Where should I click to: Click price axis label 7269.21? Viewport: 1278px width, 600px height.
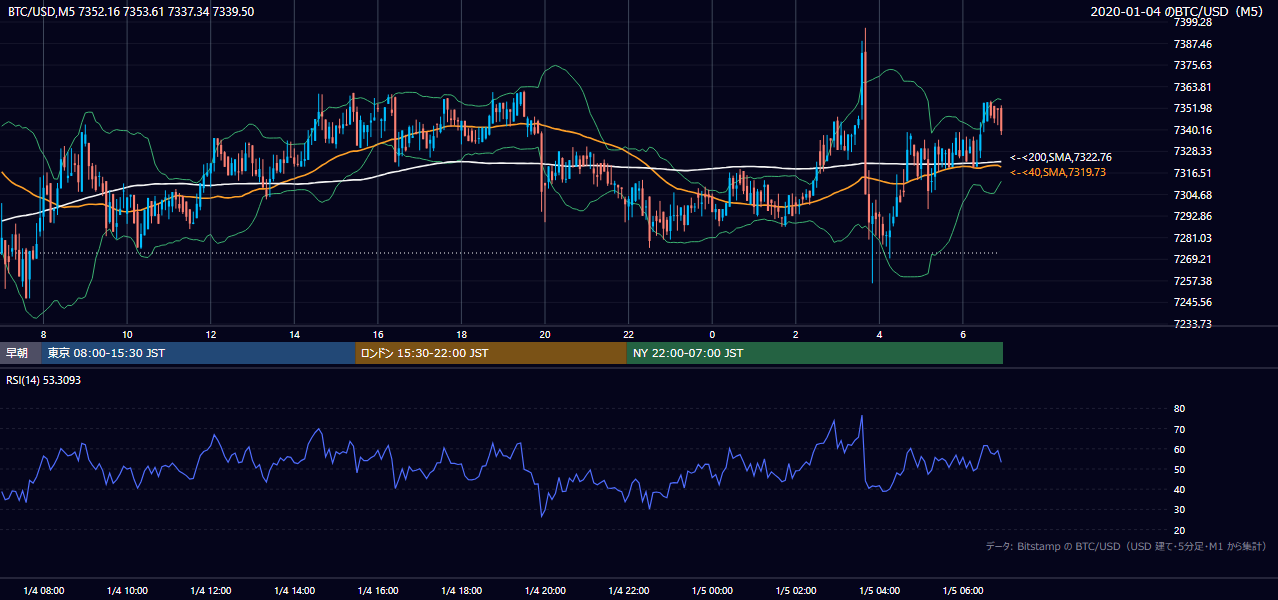pos(1193,259)
